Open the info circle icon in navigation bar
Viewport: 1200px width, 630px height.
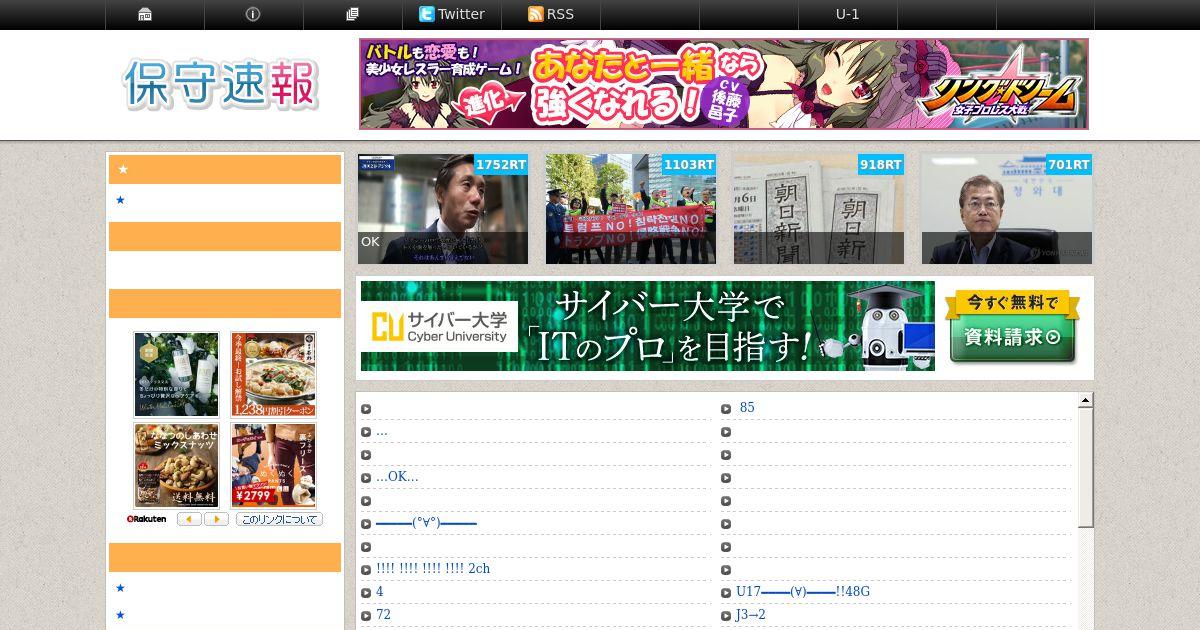(253, 14)
